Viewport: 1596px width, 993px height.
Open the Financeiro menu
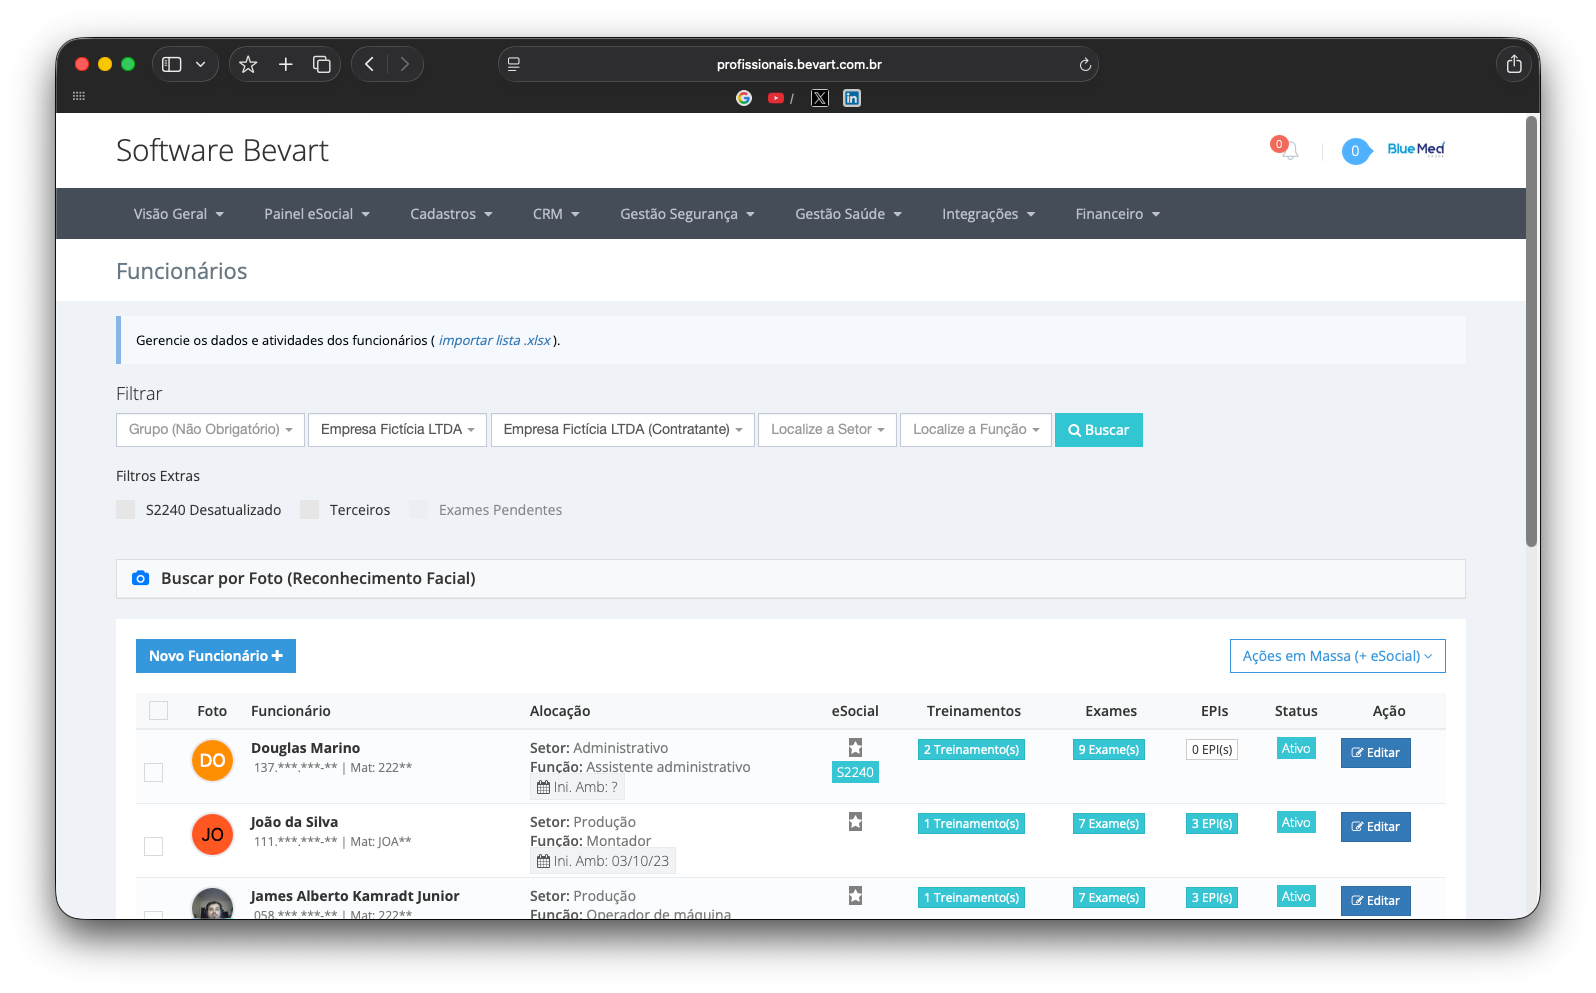[x=1117, y=214]
